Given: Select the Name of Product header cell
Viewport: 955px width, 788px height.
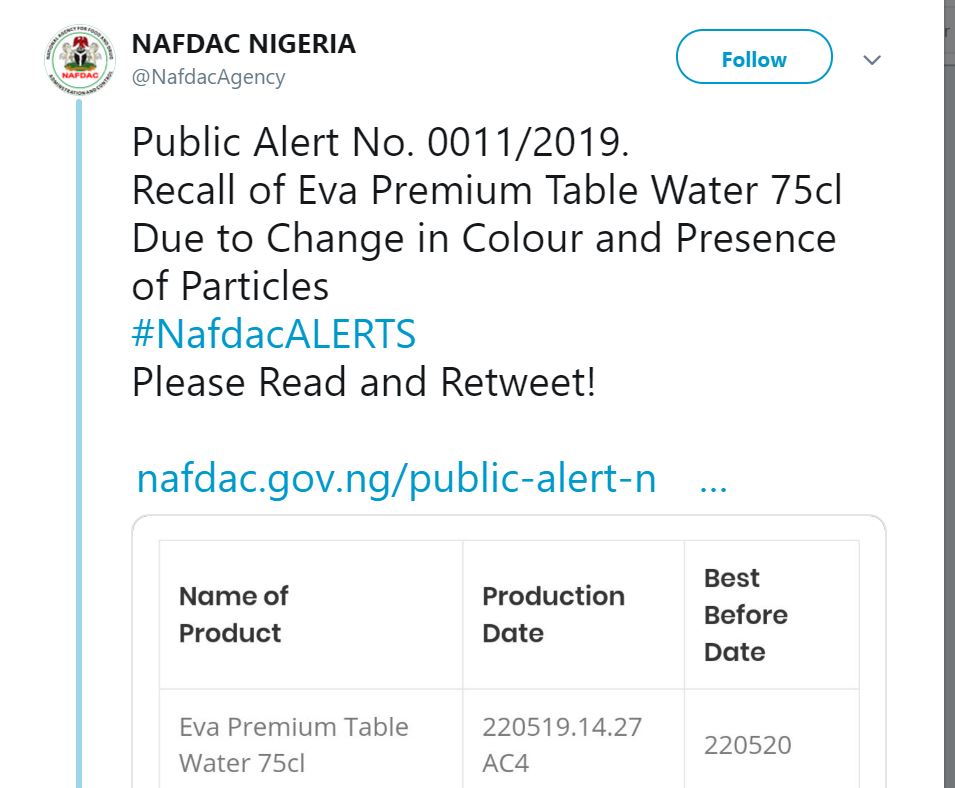Looking at the screenshot, I should [x=311, y=614].
